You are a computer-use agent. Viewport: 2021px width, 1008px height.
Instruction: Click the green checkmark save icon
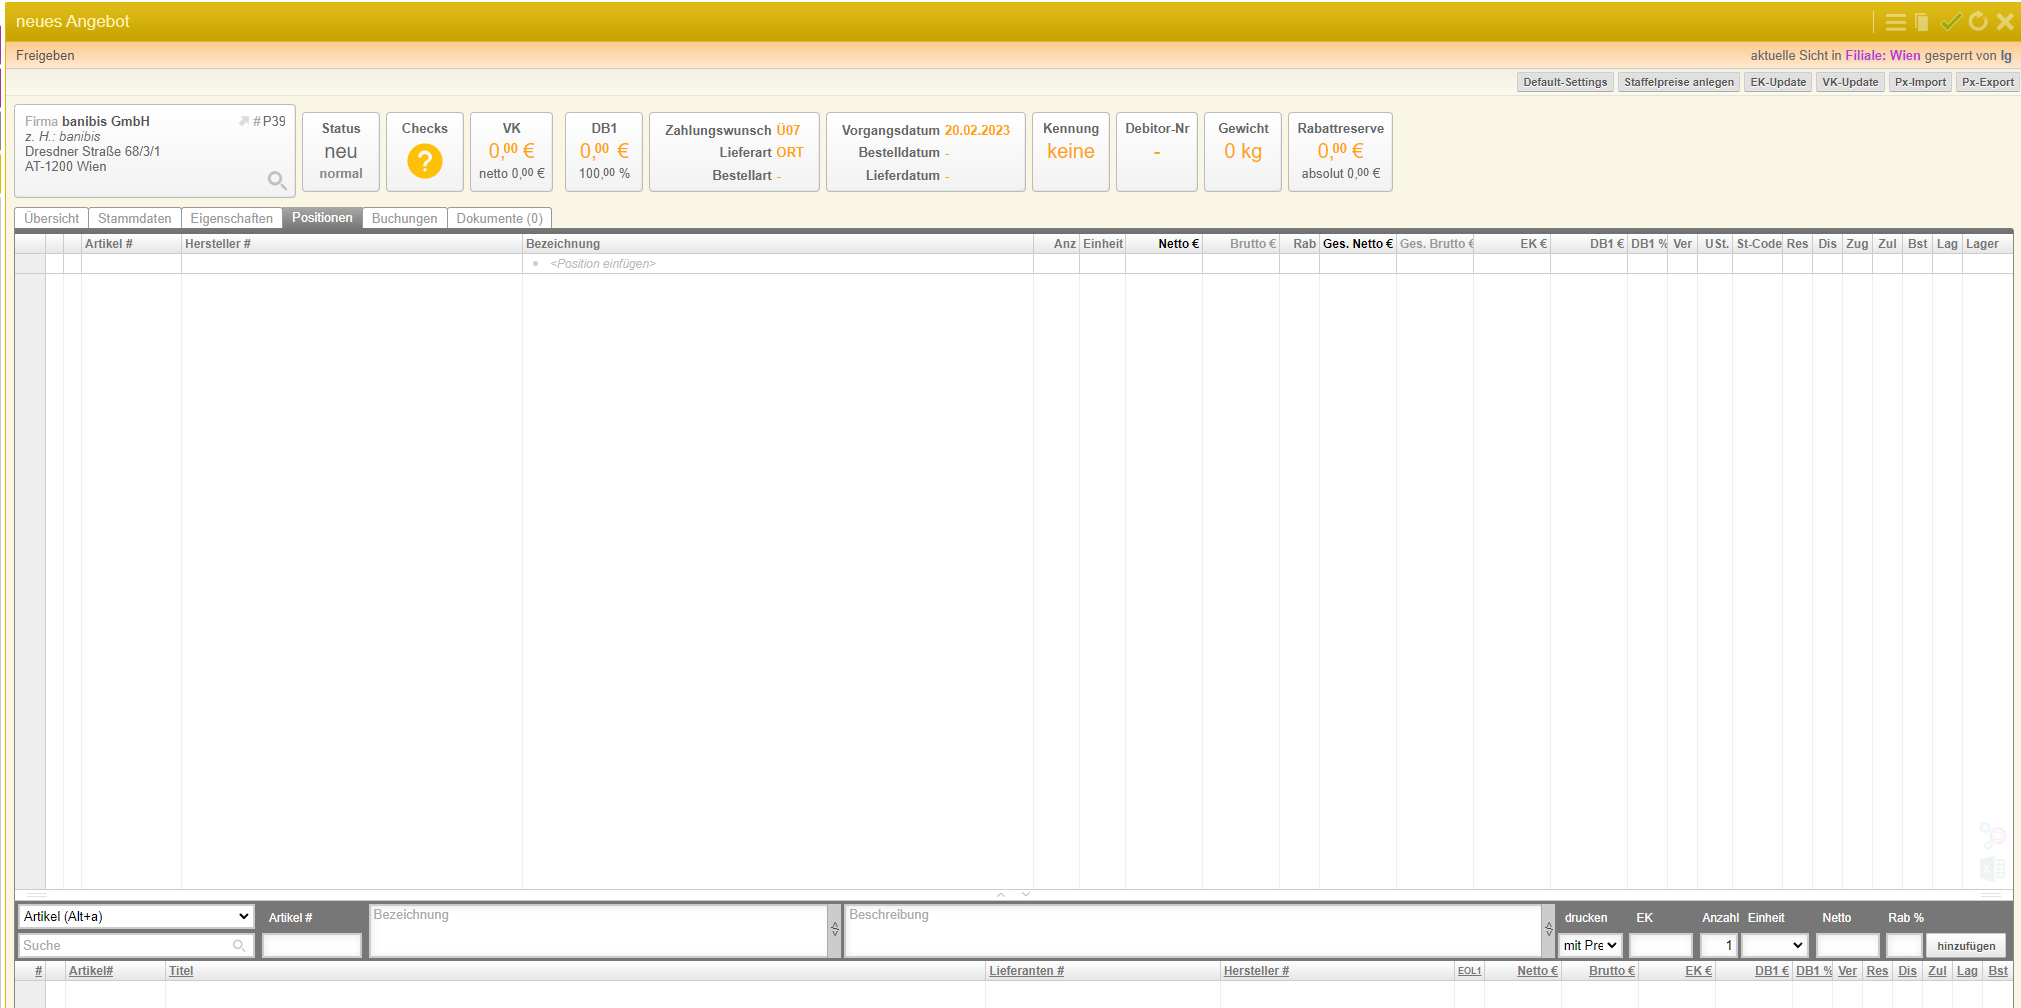(x=1951, y=21)
